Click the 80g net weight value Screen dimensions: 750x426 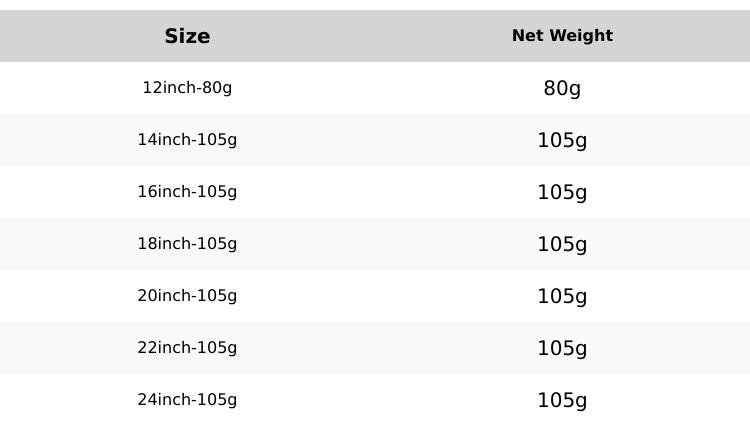coord(562,88)
